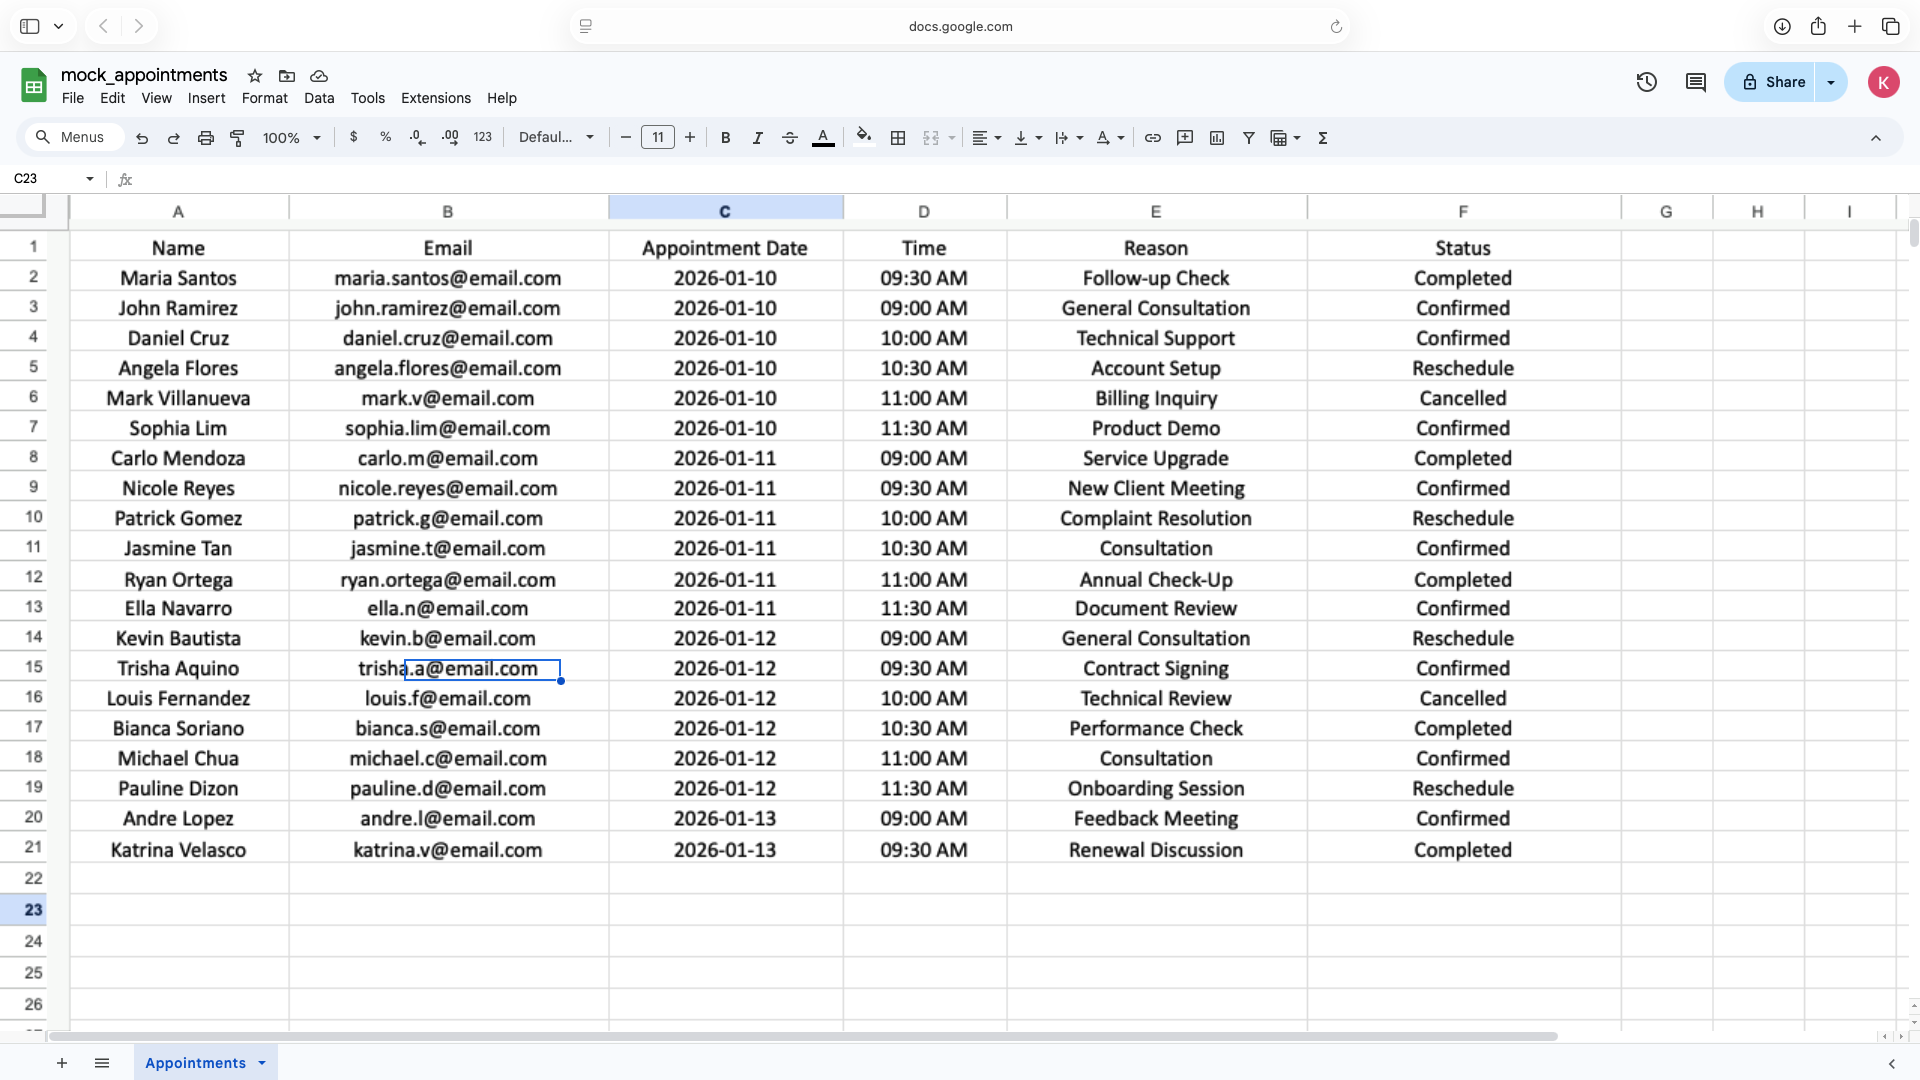
Task: Click the Share button
Action: (1771, 82)
